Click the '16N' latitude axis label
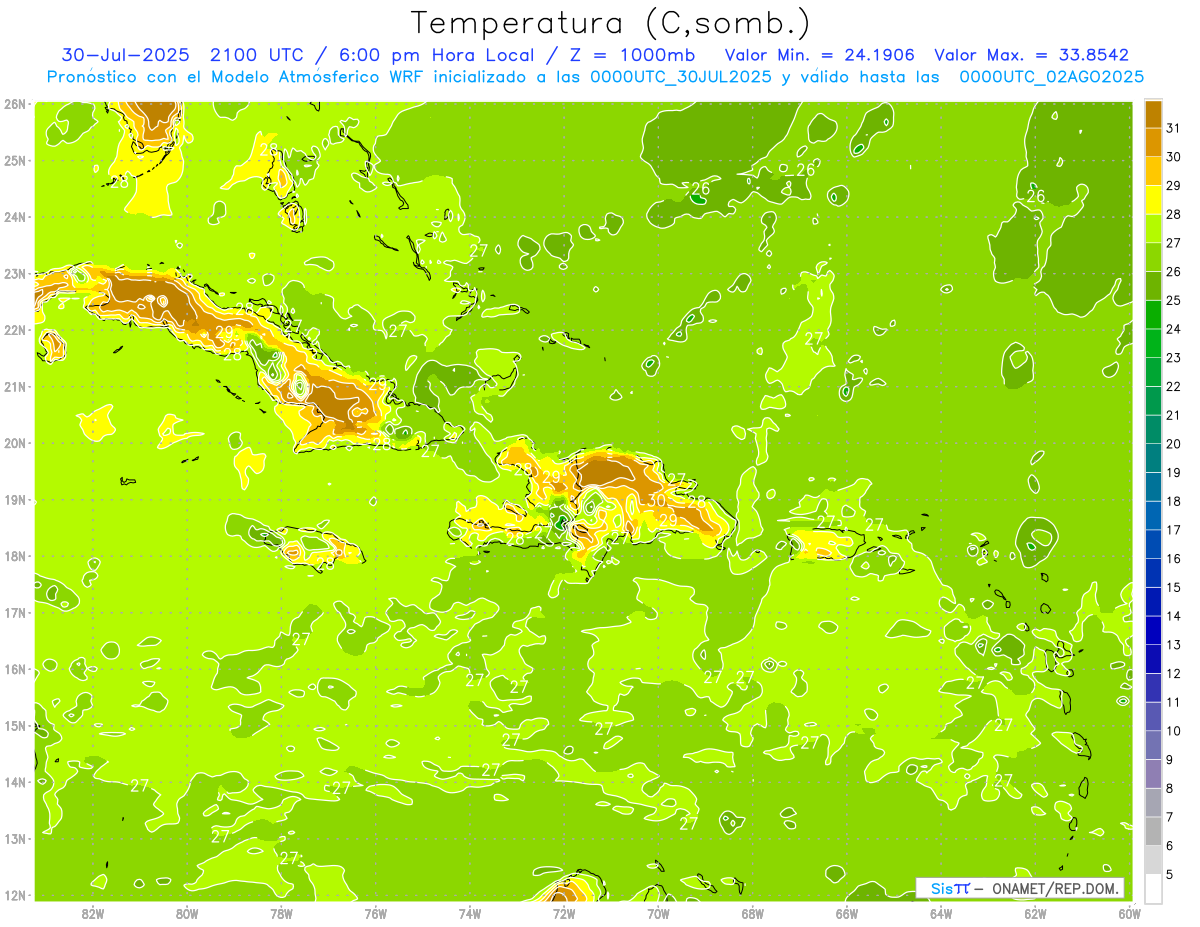Viewport: 1200px width, 927px height. click(15, 669)
